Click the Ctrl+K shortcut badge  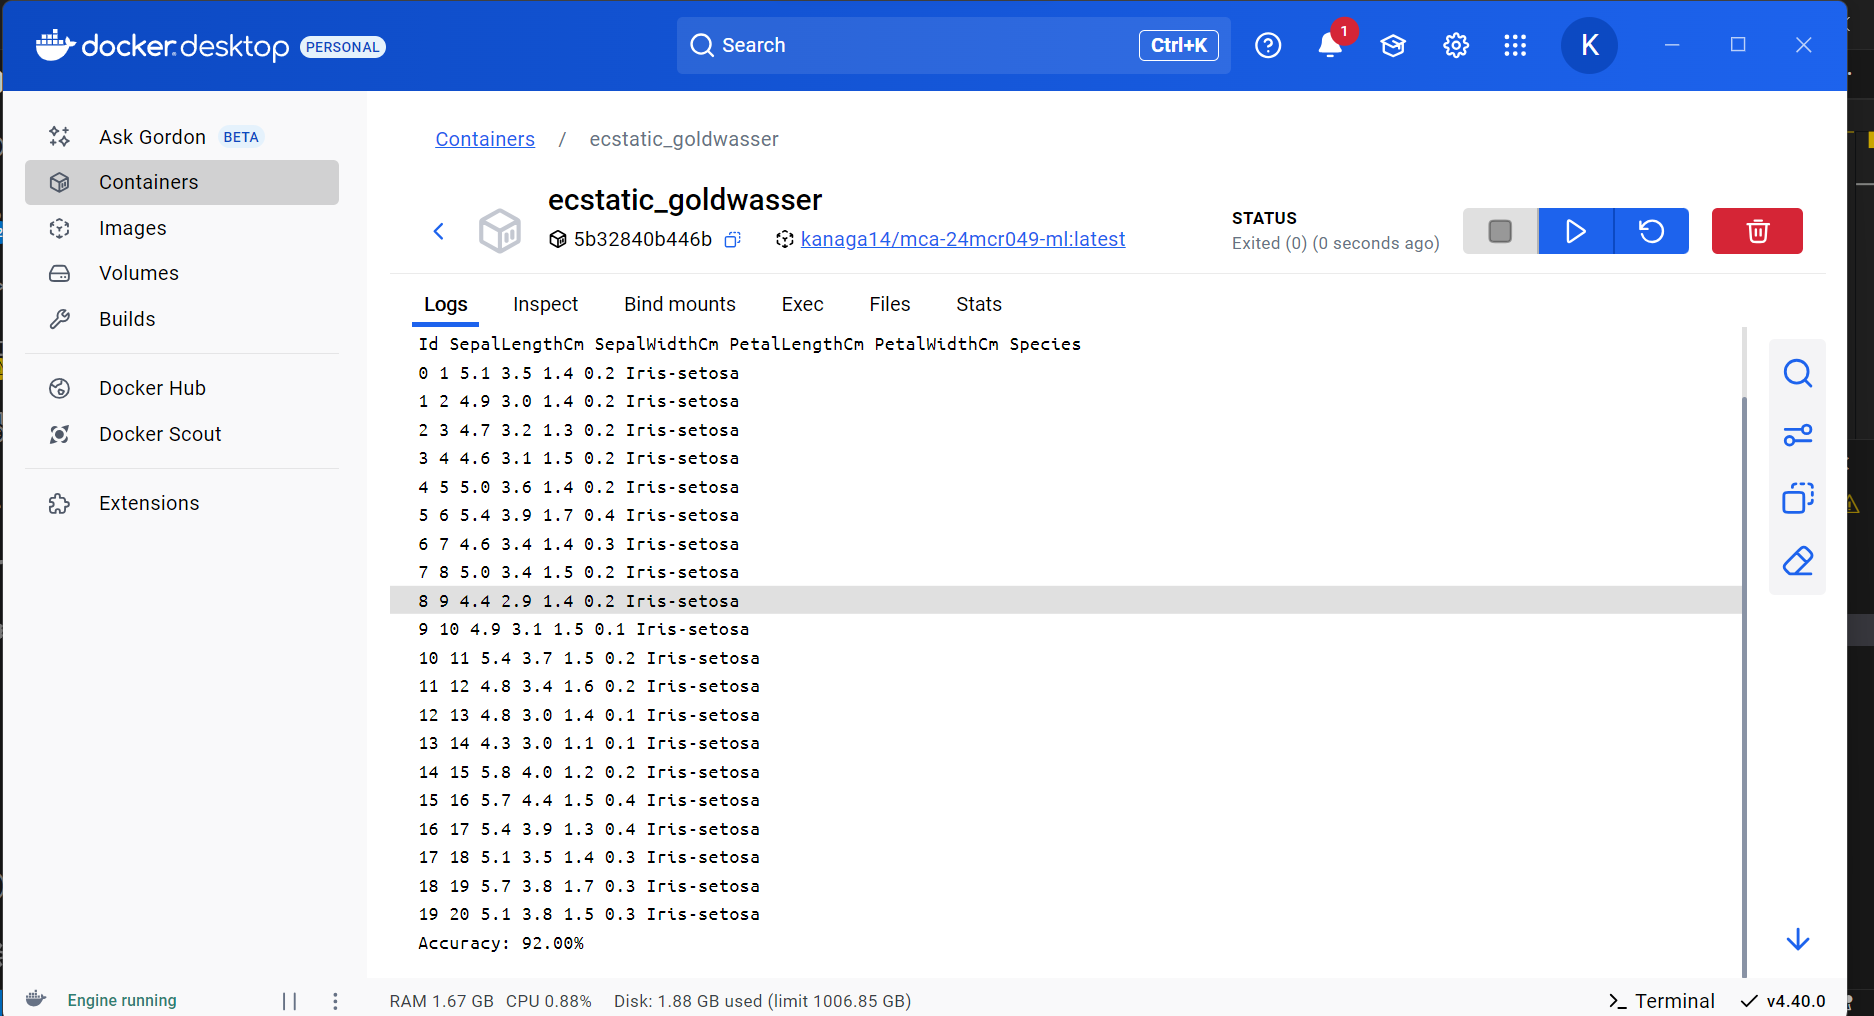click(x=1178, y=45)
